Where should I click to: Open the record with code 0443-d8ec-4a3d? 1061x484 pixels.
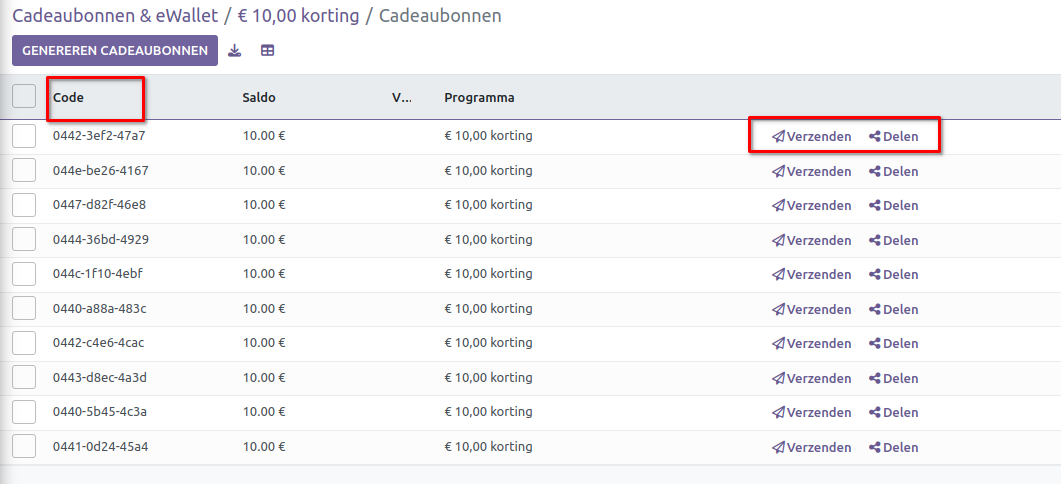coord(100,377)
